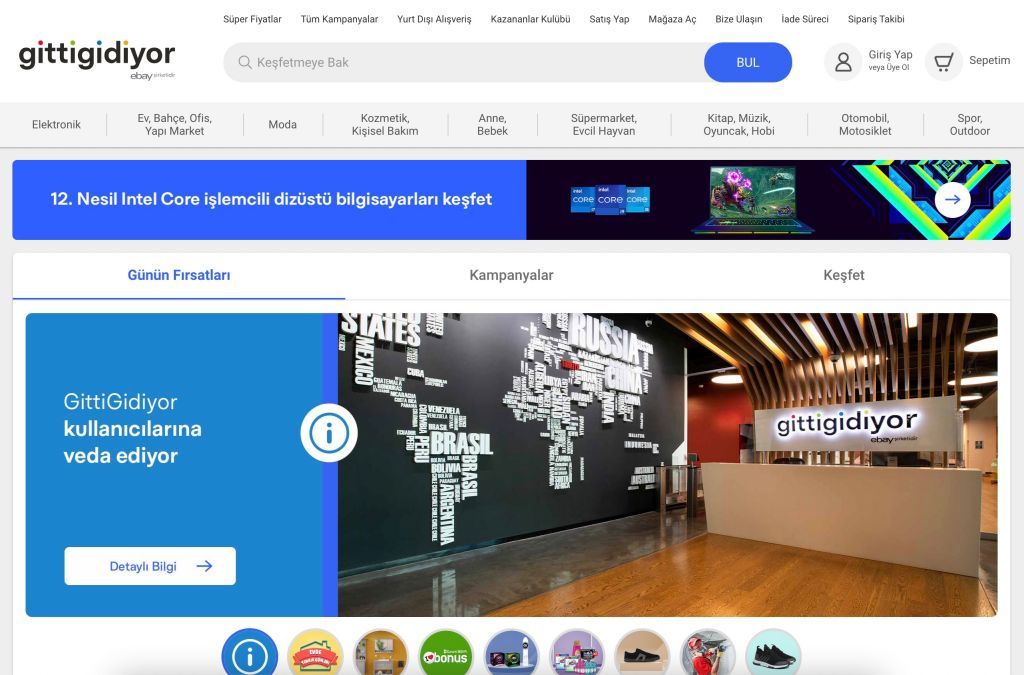Open Mağaza Aç link

672,19
